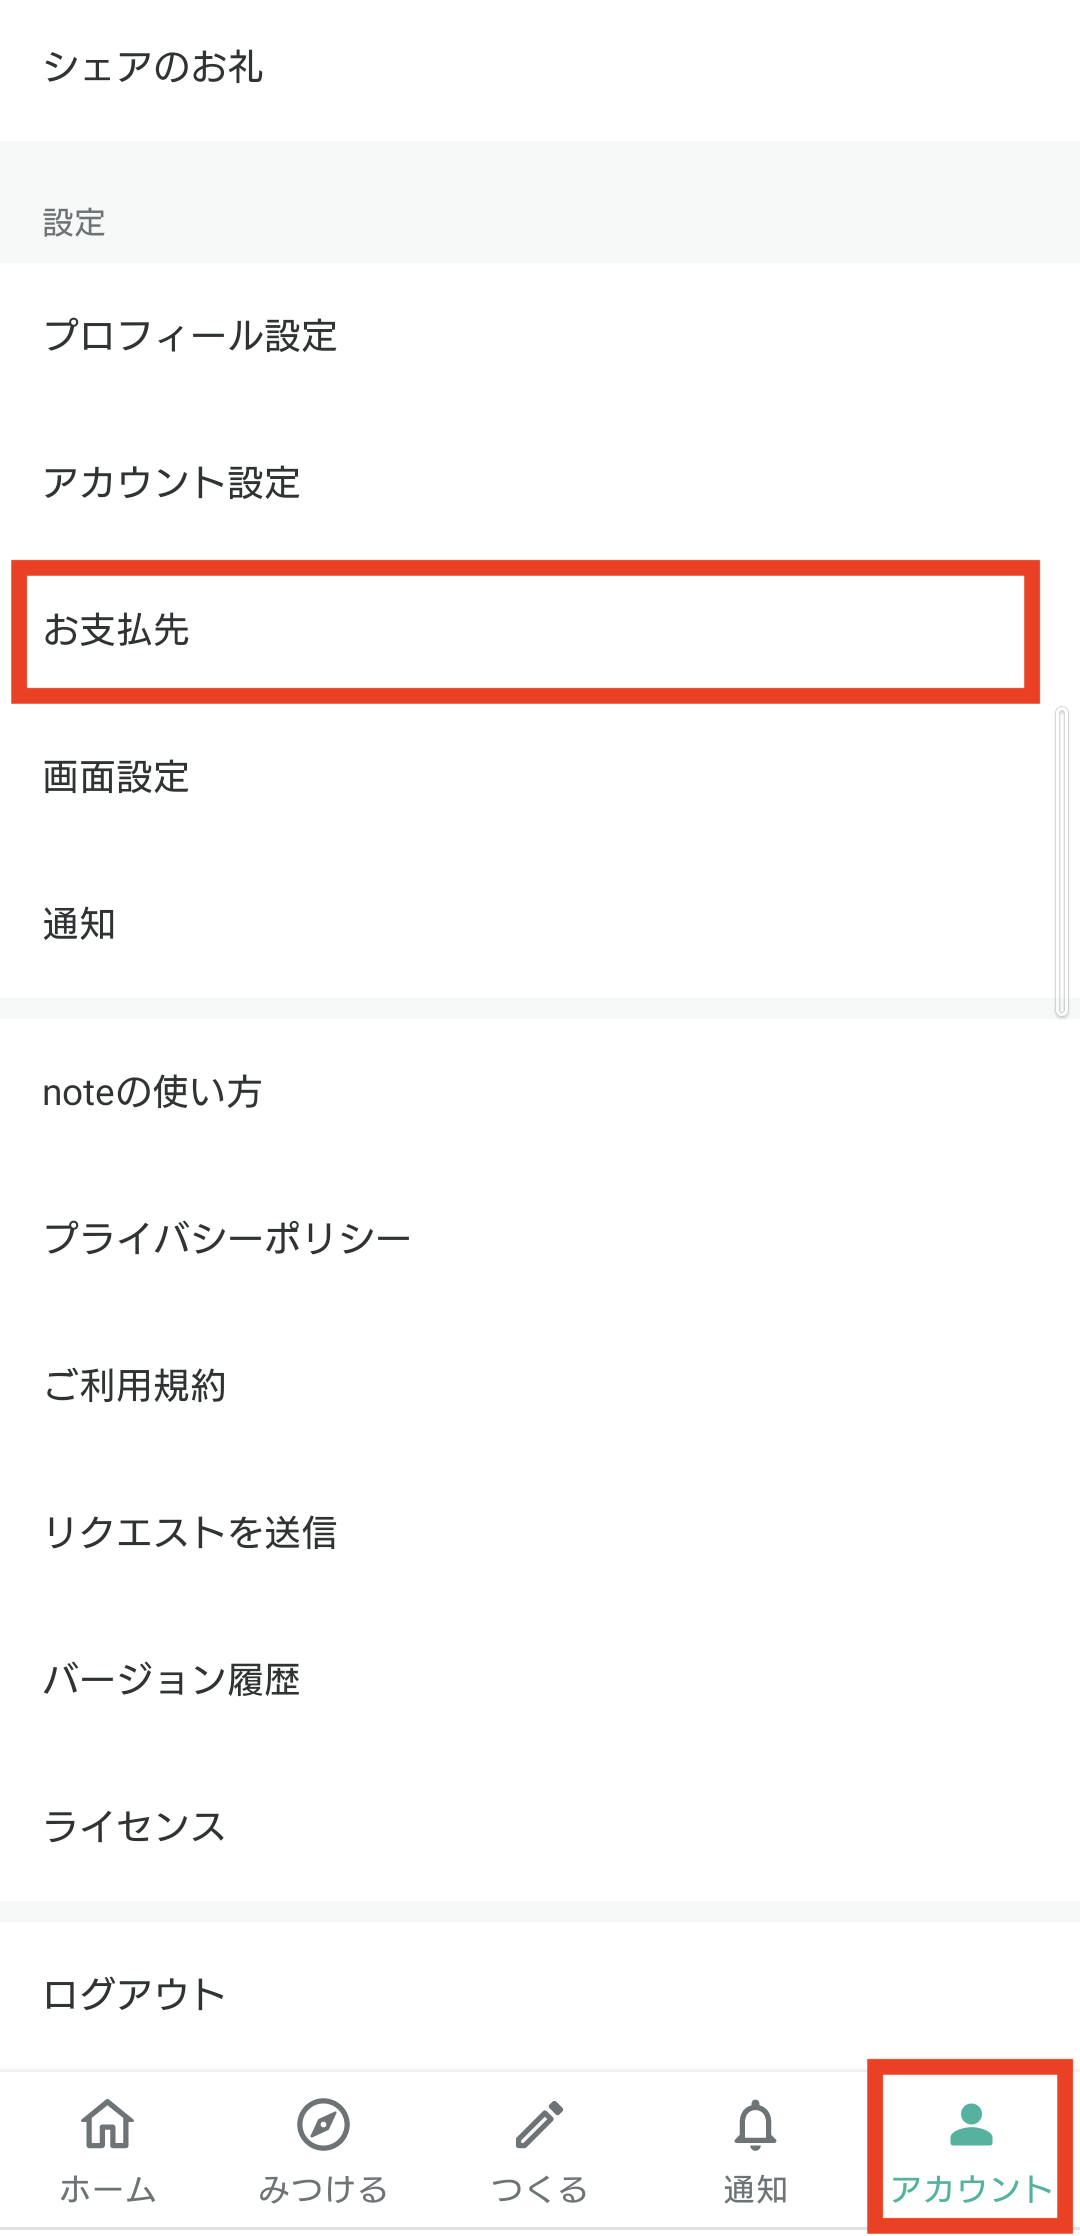
Task: Open the みつける compass icon
Action: [x=323, y=2124]
